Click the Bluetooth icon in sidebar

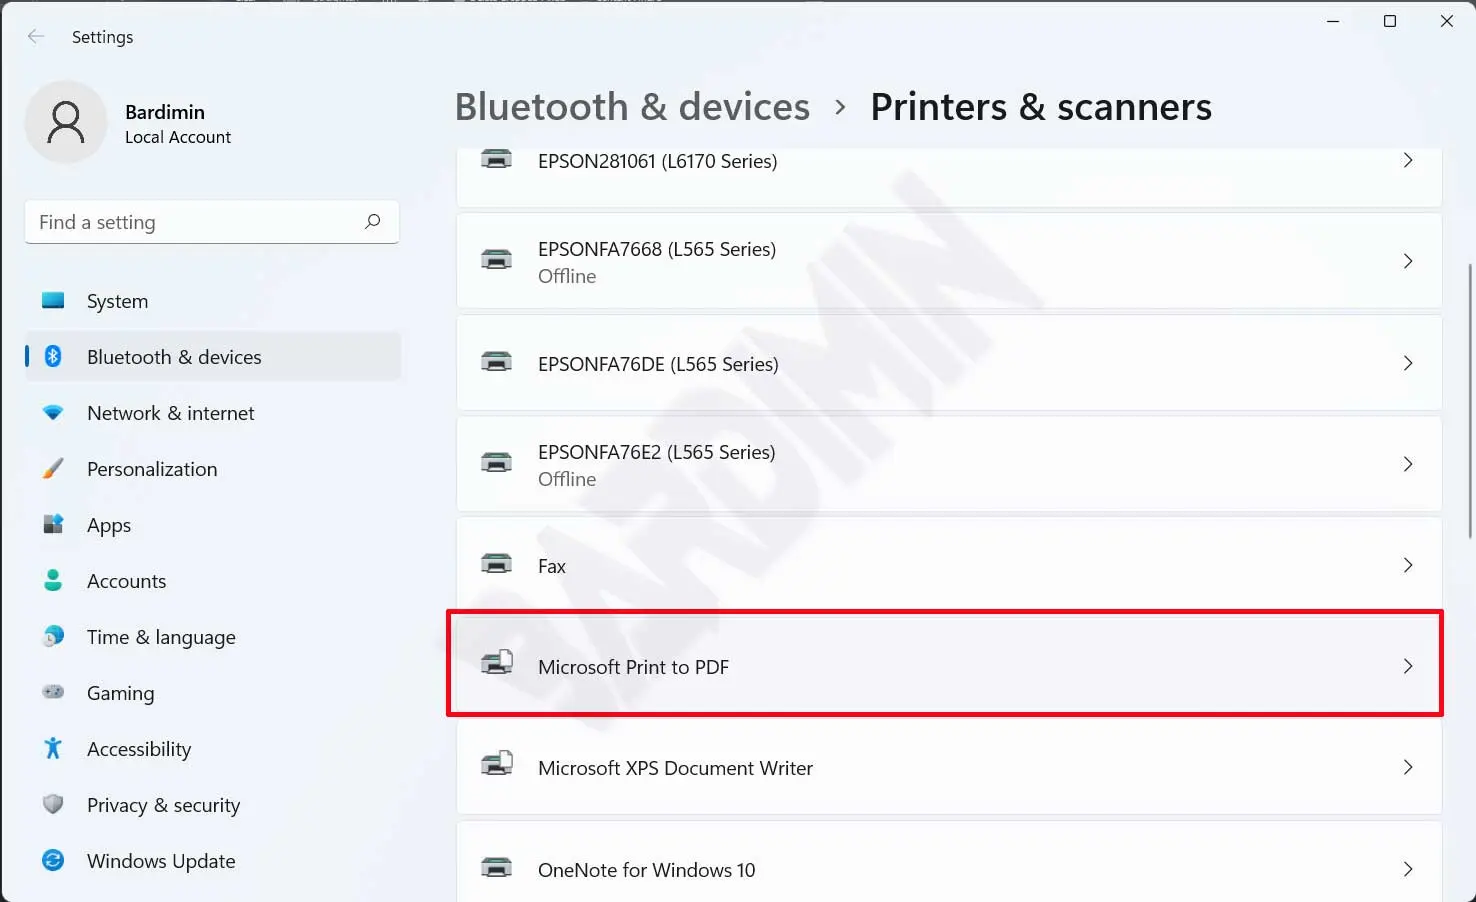(53, 356)
